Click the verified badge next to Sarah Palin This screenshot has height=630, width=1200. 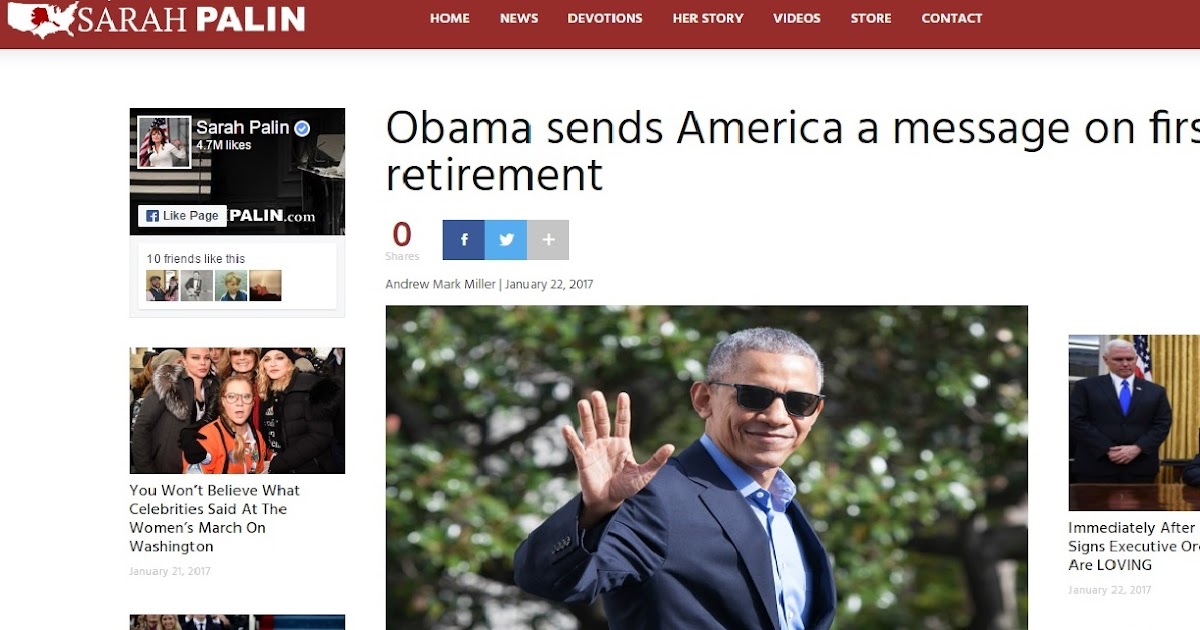302,128
